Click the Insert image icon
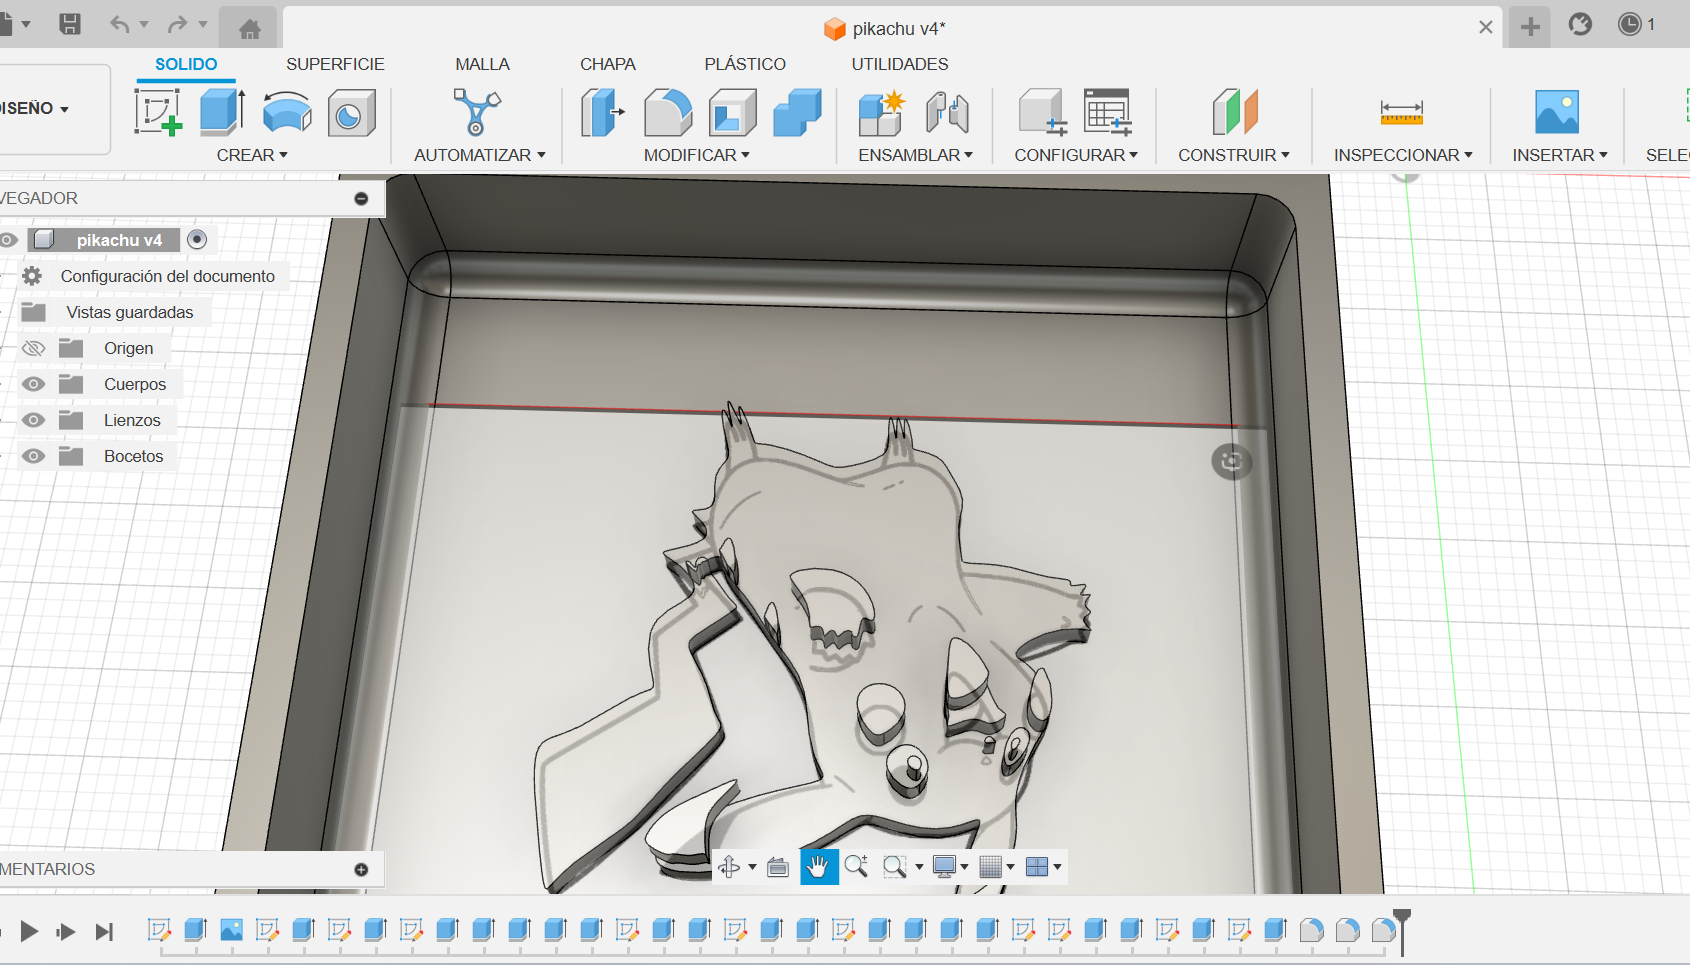The height and width of the screenshot is (965, 1690). tap(1557, 112)
